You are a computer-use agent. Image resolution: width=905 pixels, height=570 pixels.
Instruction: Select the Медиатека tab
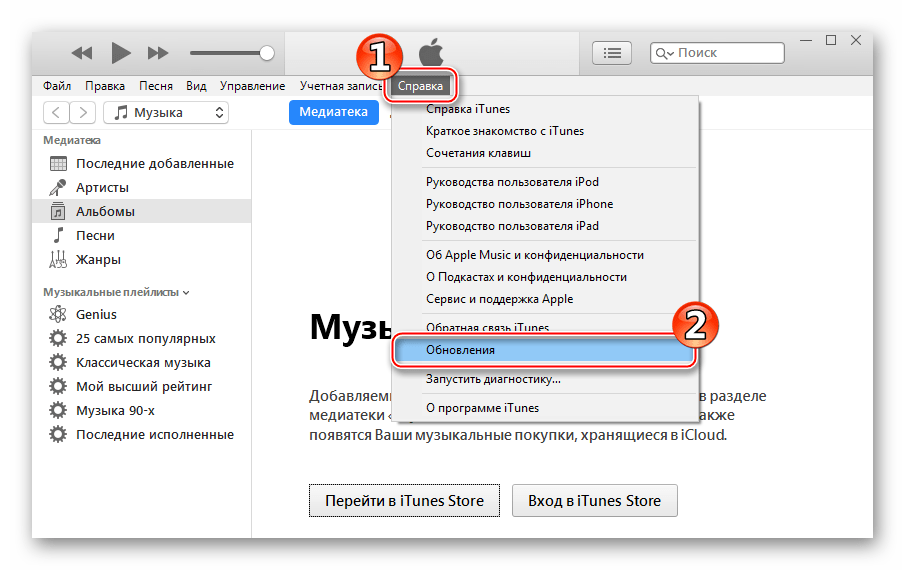tap(334, 112)
